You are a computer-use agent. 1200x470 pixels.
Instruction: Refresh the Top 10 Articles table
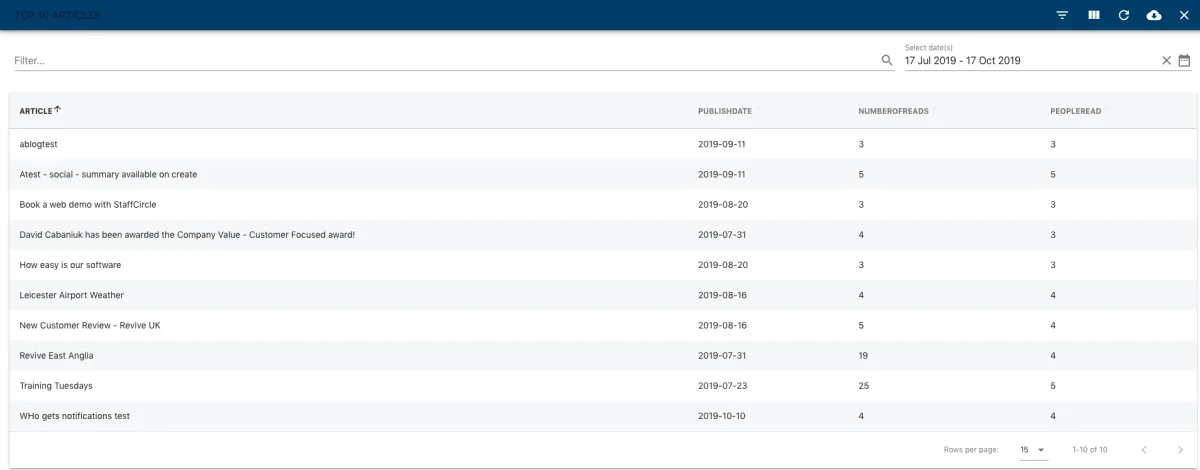point(1123,15)
